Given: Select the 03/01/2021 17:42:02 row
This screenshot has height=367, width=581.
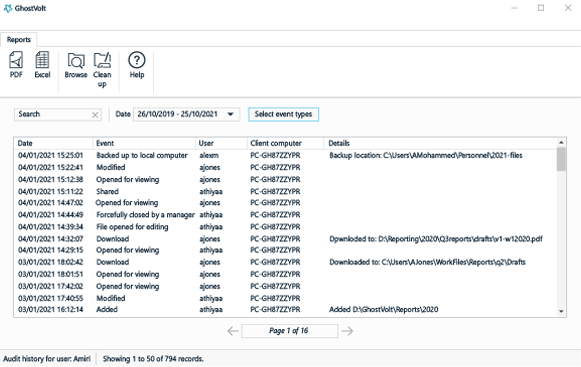Looking at the screenshot, I should 285,287.
